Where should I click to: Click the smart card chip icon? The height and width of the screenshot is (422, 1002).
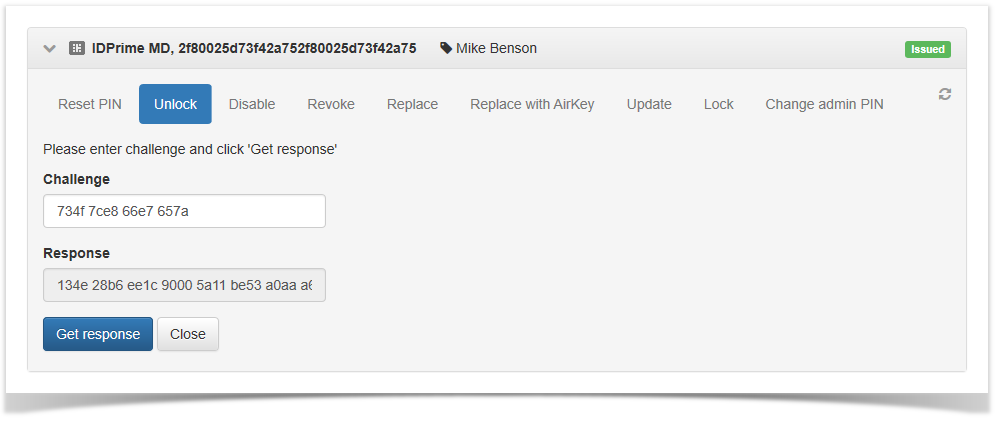click(77, 48)
